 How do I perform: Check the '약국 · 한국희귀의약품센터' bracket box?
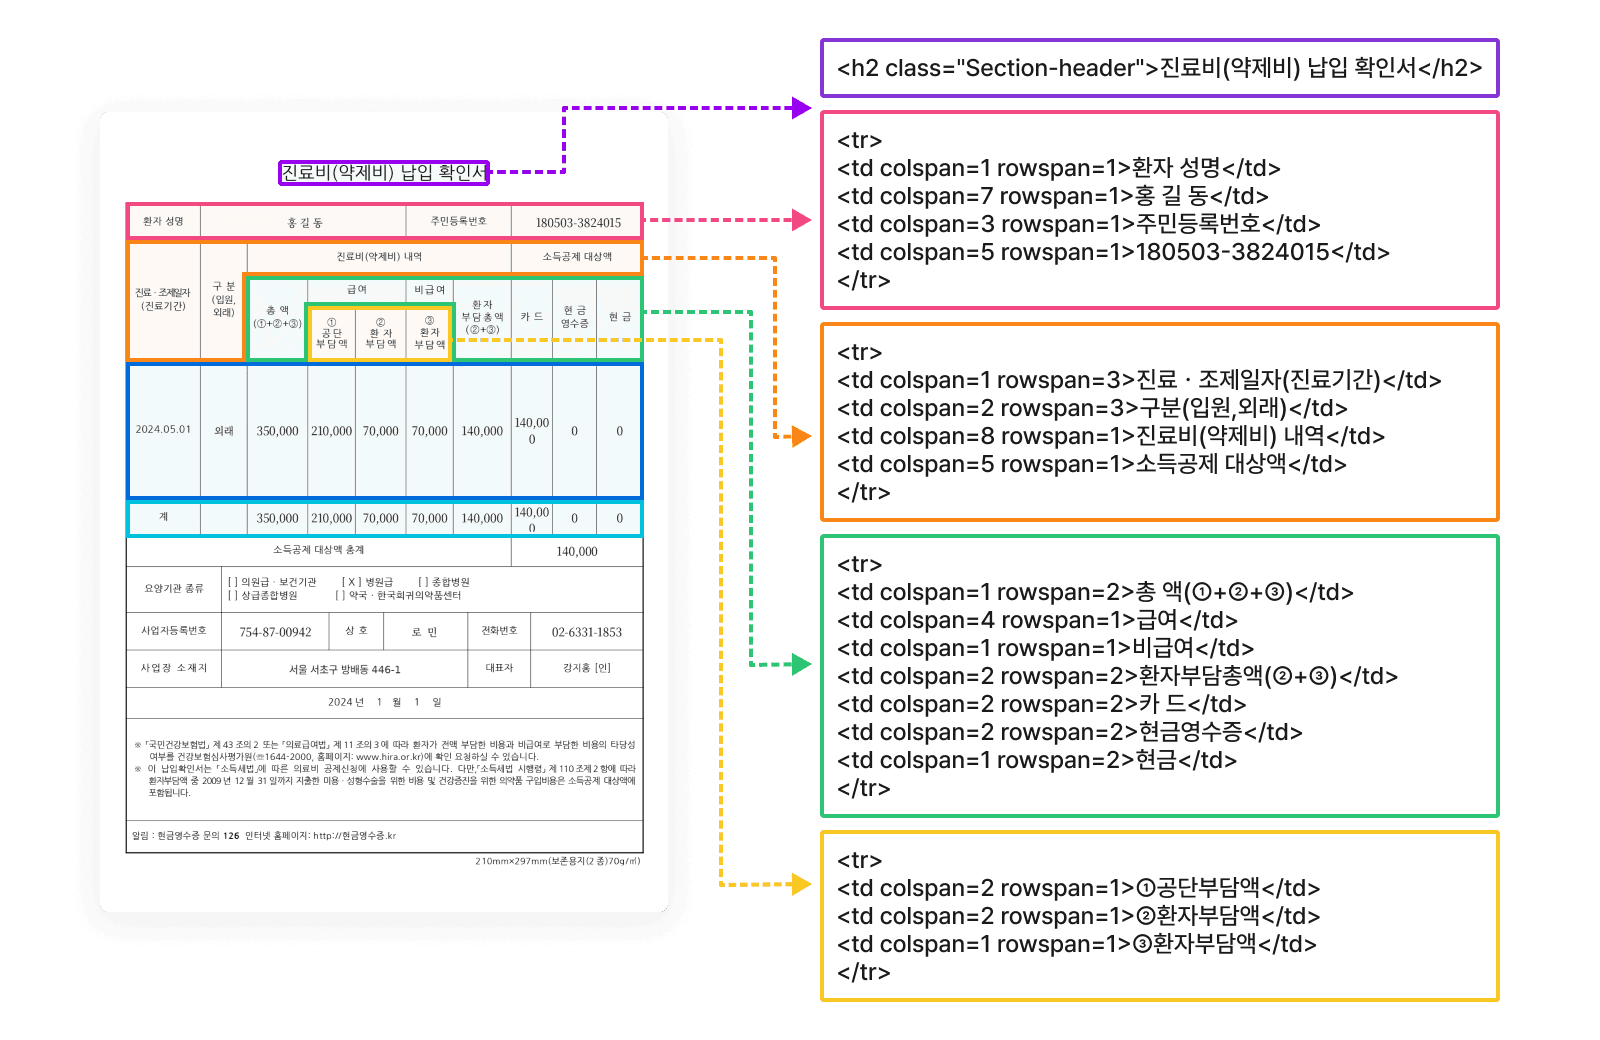coord(339,595)
